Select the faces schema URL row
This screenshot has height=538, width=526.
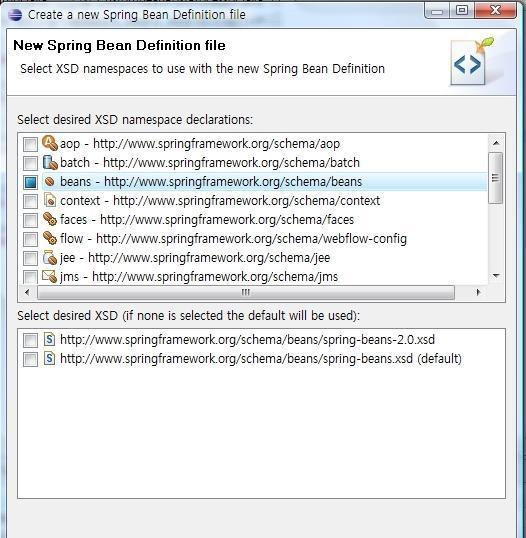pyautogui.click(x=207, y=219)
